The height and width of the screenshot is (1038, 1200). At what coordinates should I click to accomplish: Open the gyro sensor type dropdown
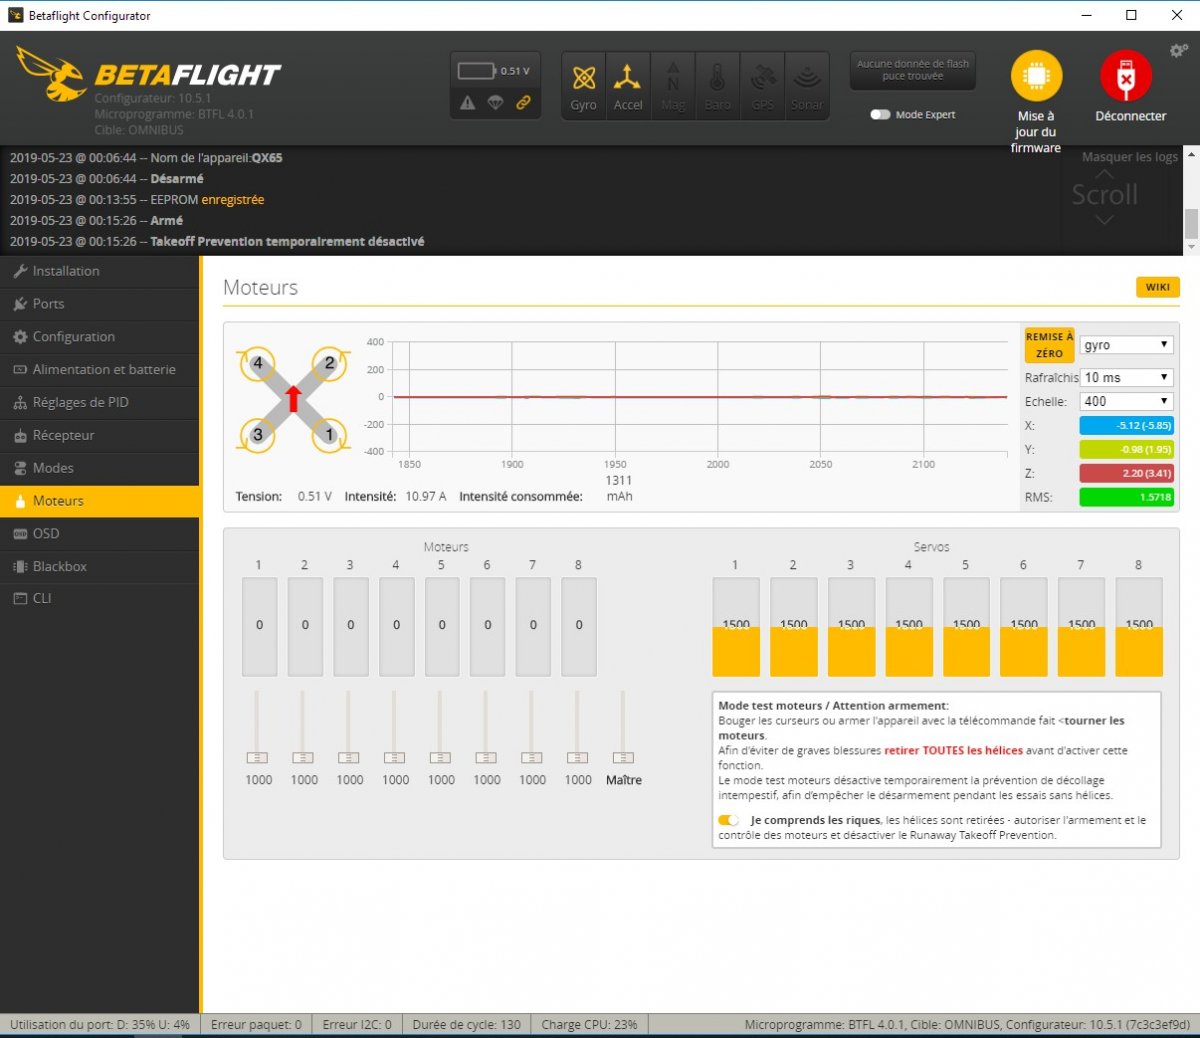1126,345
